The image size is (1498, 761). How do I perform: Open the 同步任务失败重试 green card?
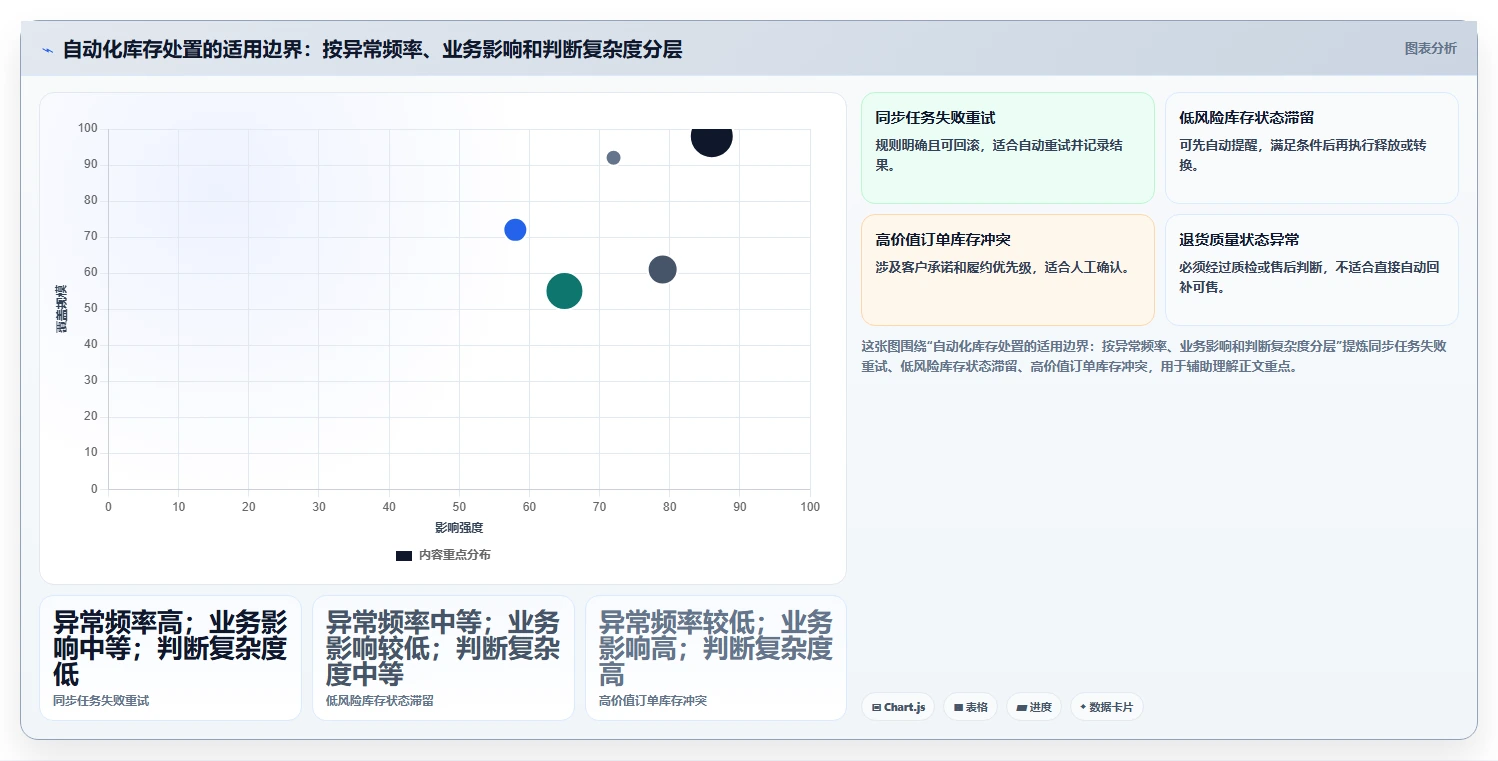click(x=1007, y=148)
